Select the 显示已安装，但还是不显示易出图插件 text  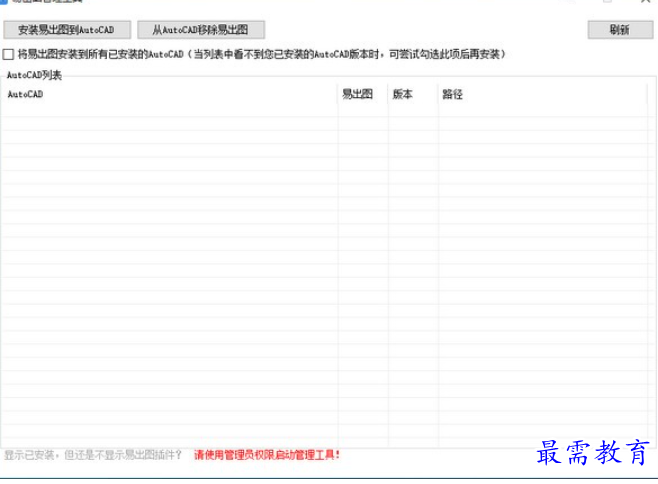(93, 455)
